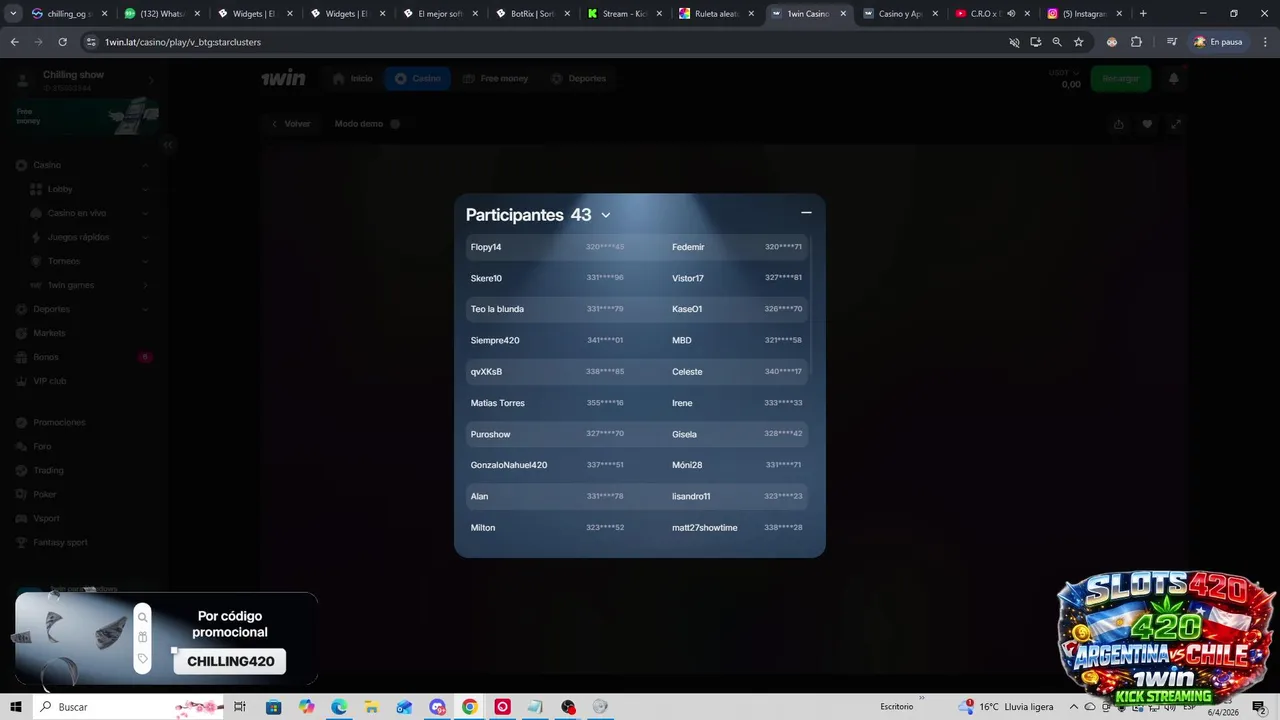Image resolution: width=1280 pixels, height=720 pixels.
Task: Expand the Juegos rápidos submenu
Action: tap(145, 237)
